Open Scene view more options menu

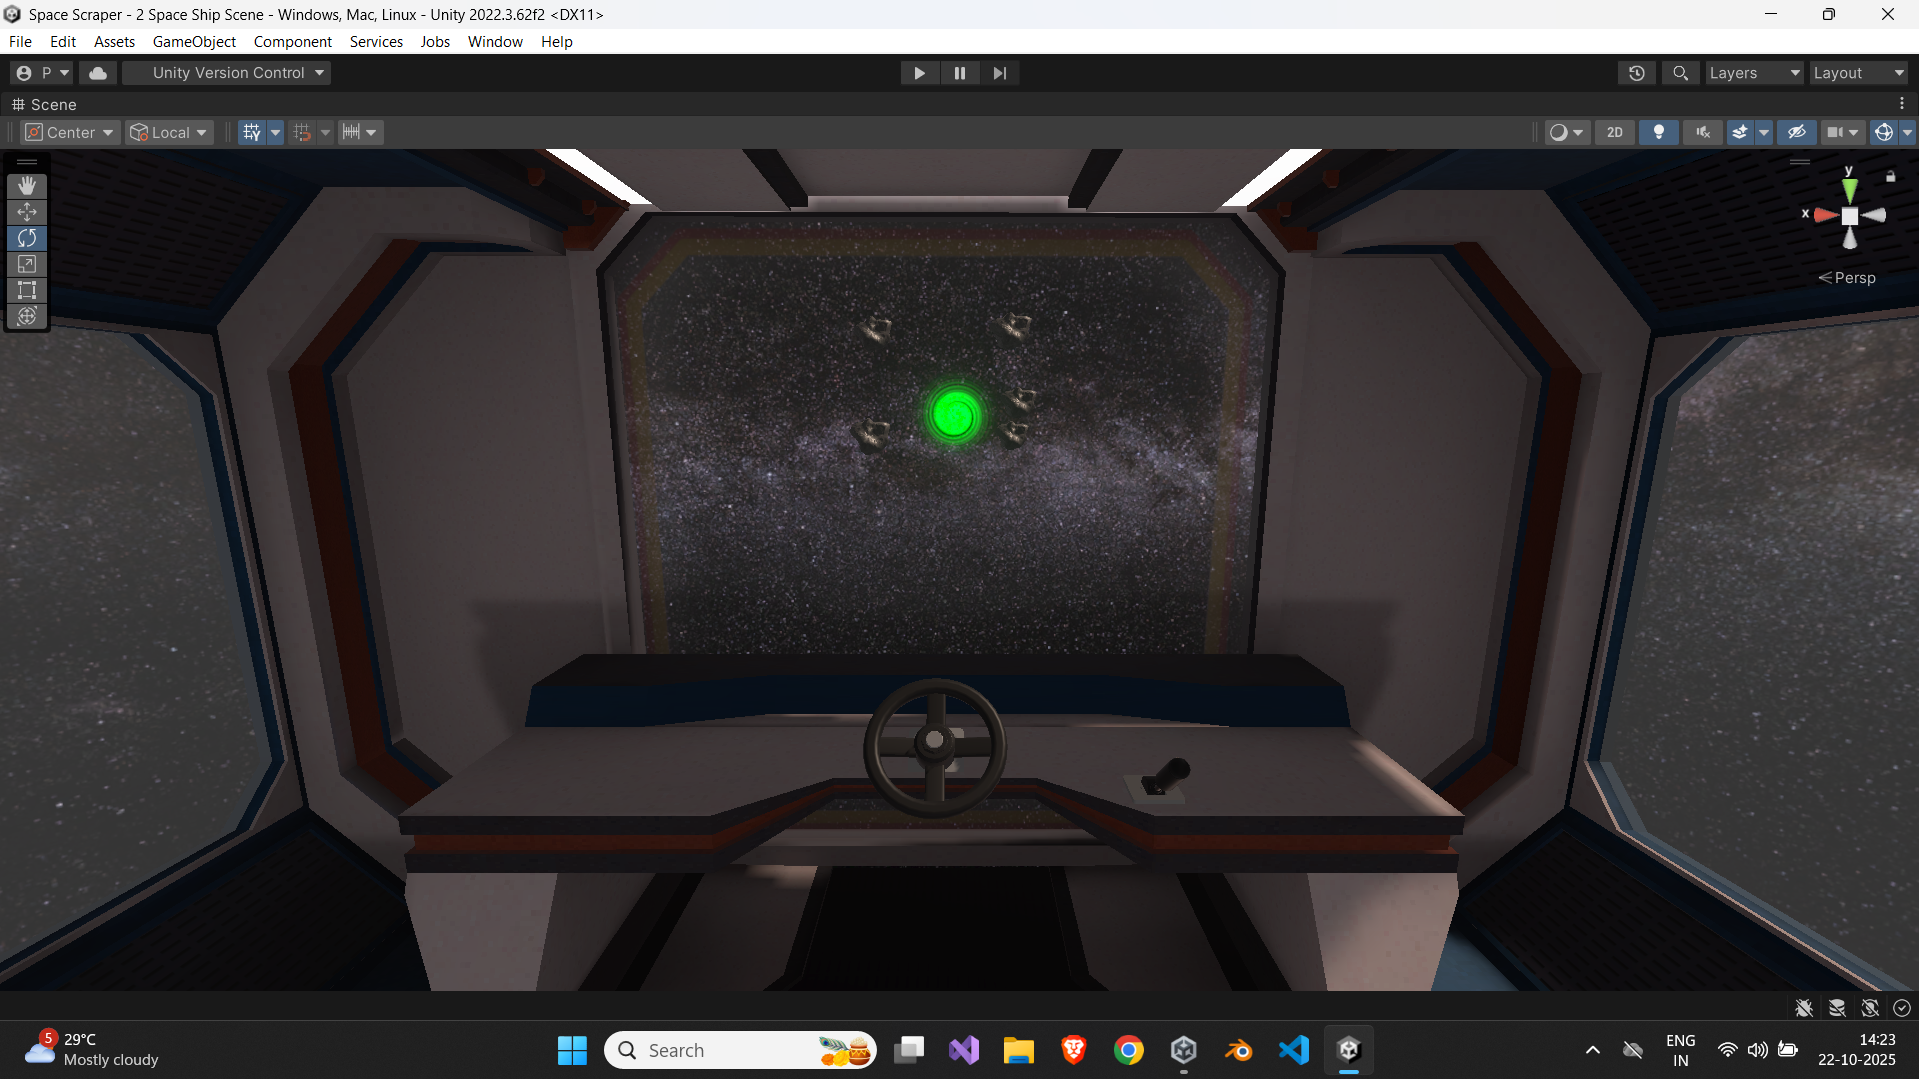click(x=1902, y=104)
